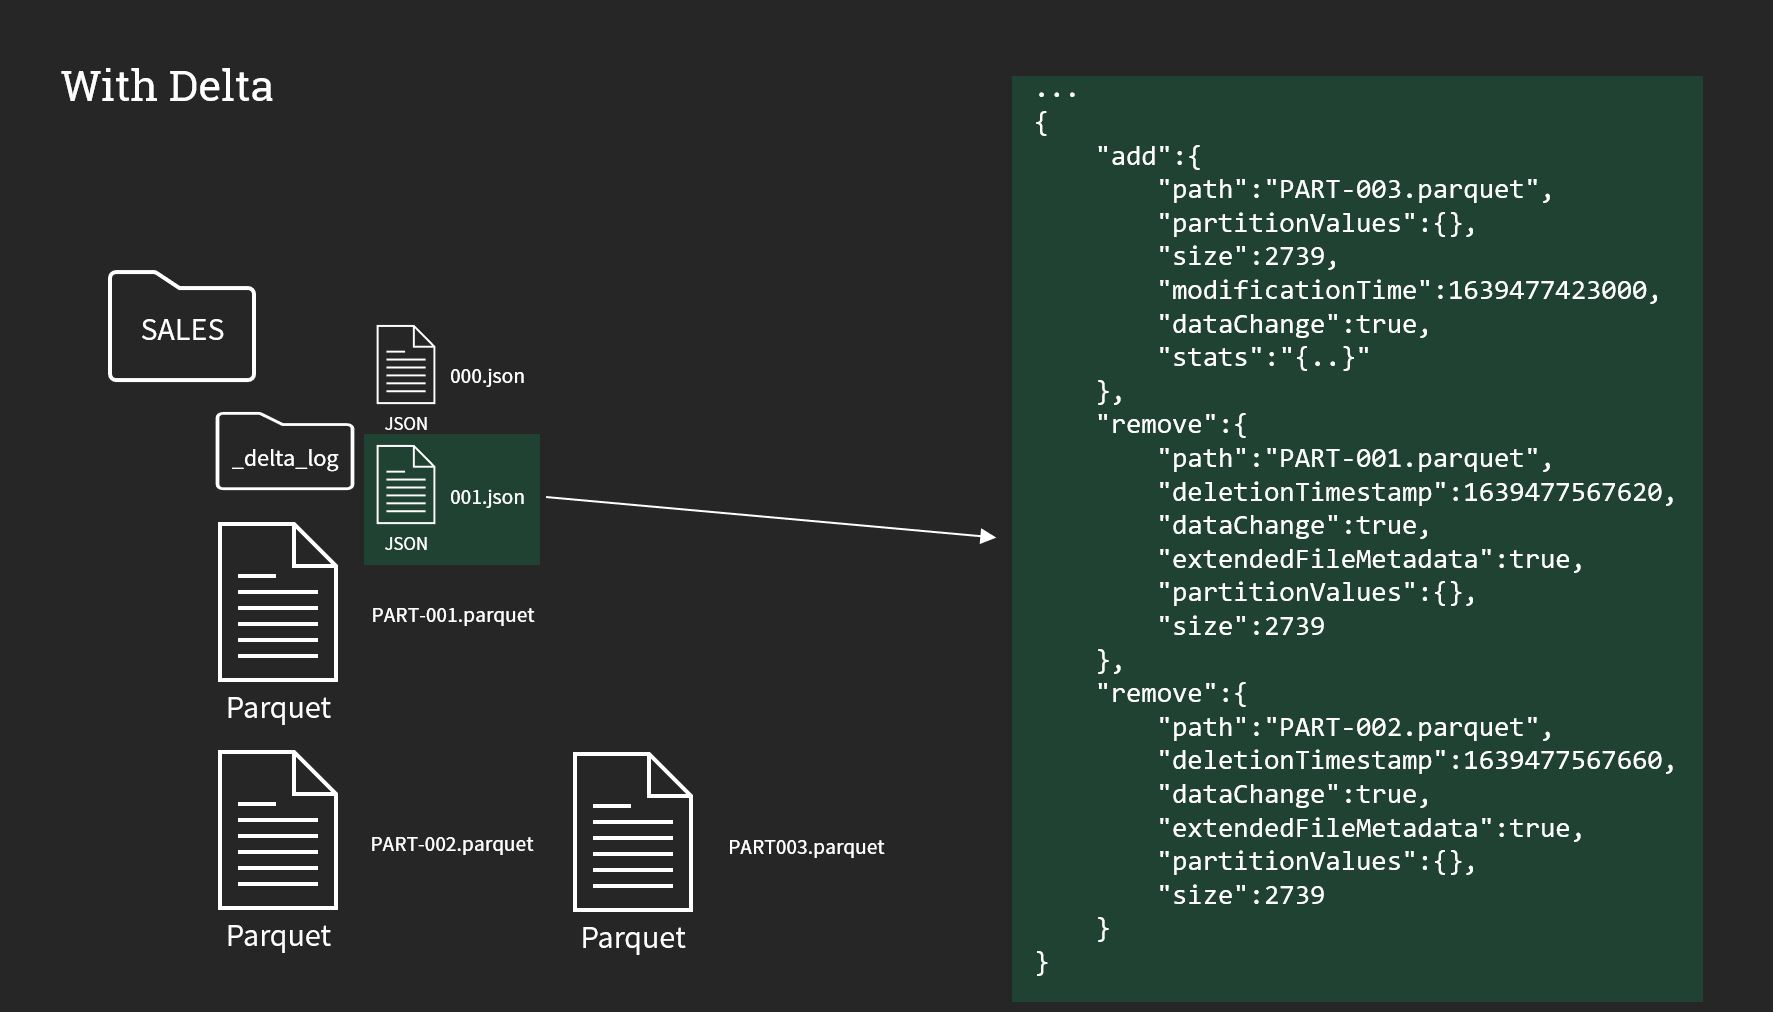
Task: Select the 000.json file icon
Action: pos(406,364)
